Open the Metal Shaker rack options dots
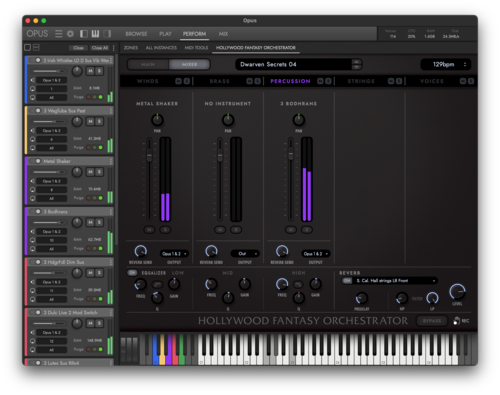 tap(111, 161)
